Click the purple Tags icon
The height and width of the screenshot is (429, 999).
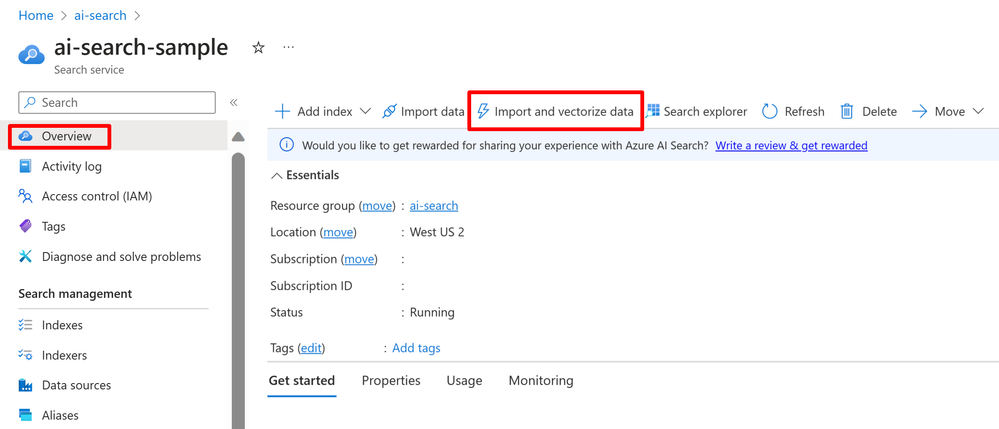tap(25, 226)
